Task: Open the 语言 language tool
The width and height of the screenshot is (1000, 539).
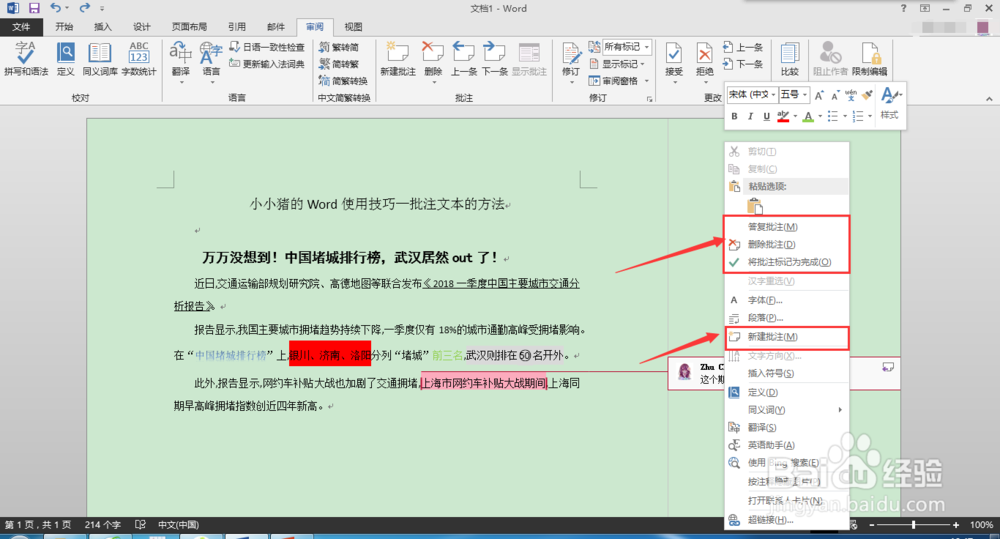Action: tap(211, 61)
